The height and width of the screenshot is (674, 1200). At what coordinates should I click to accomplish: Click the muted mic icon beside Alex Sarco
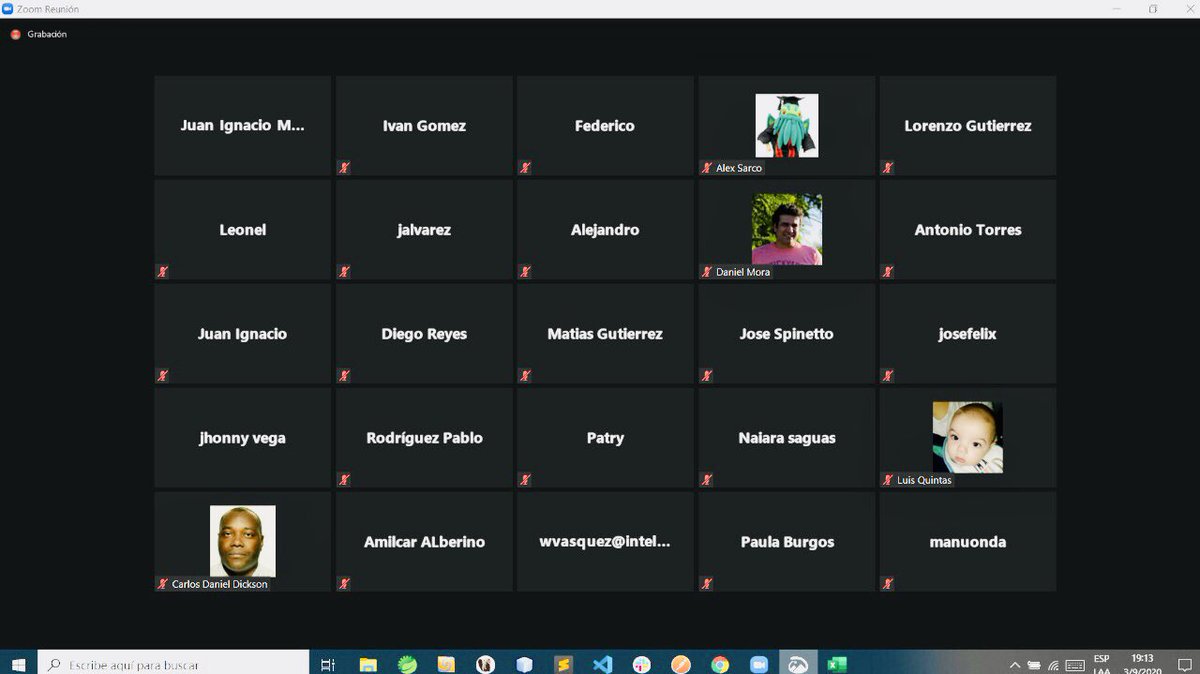(x=707, y=168)
